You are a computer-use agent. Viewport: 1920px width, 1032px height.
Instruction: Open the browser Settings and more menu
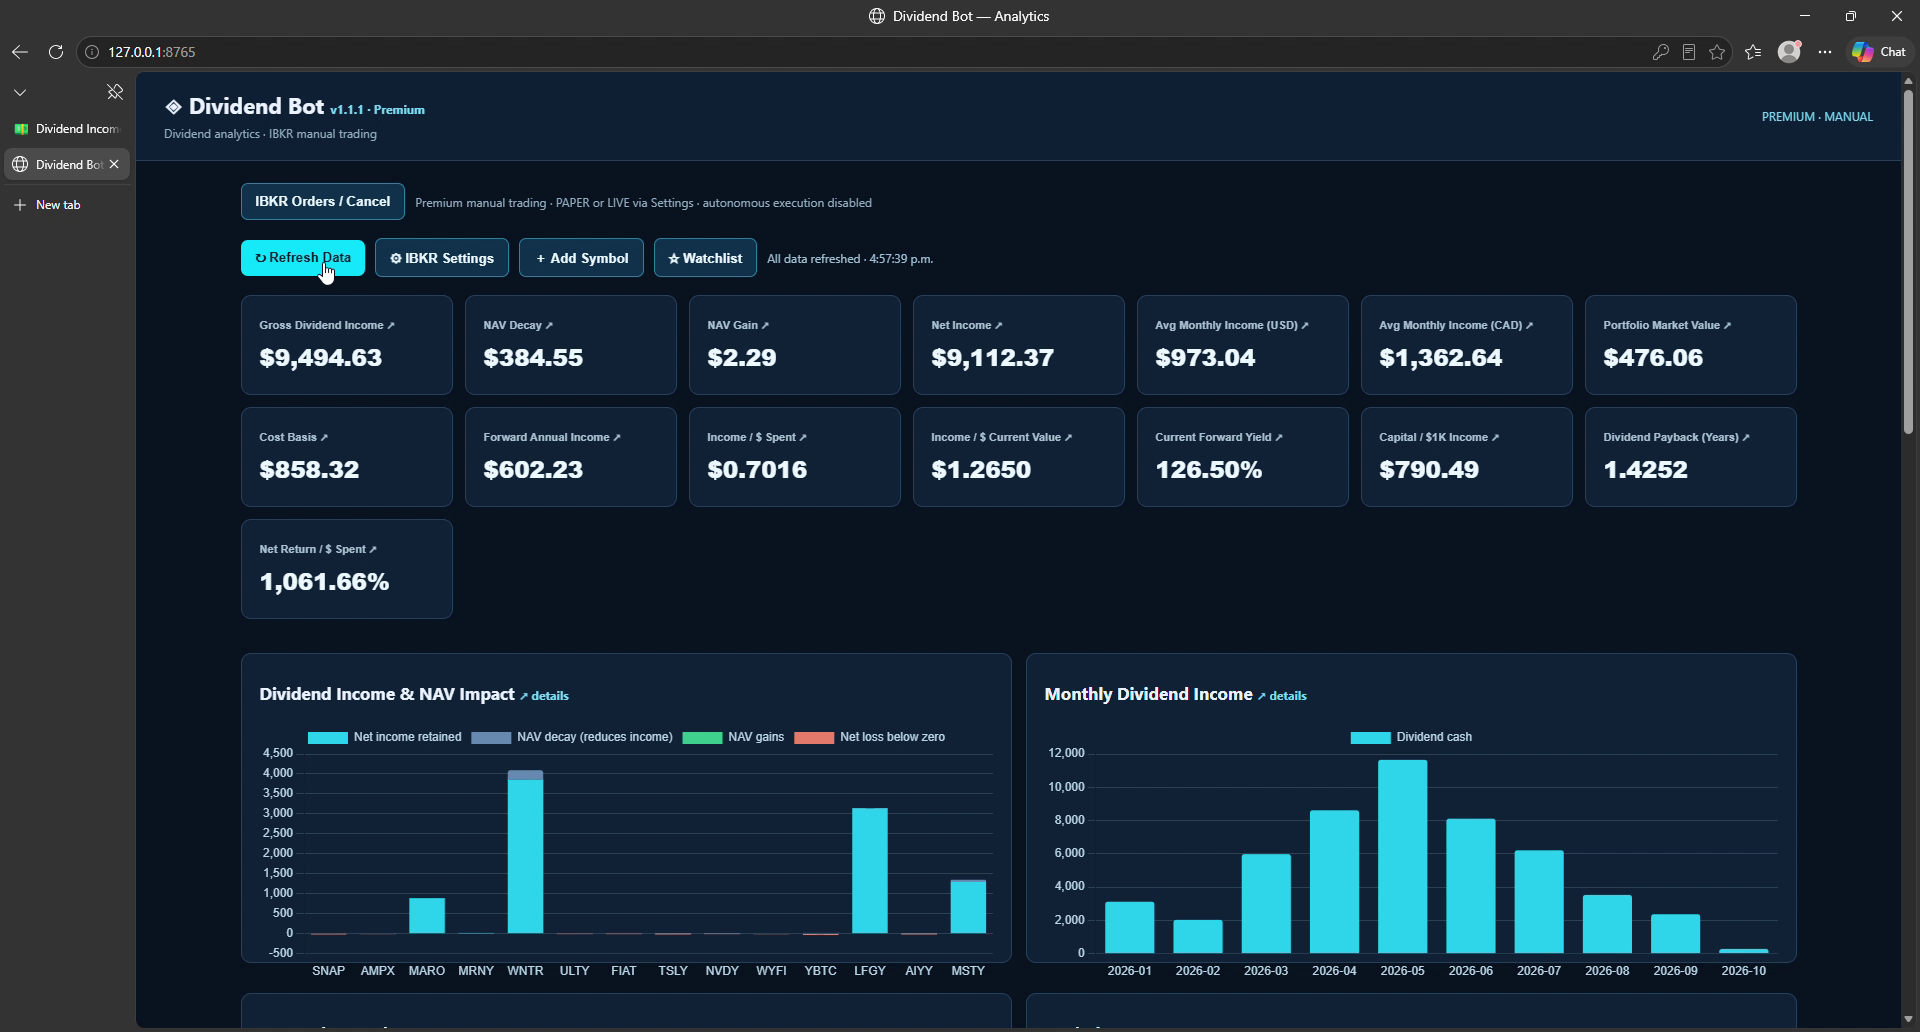tap(1825, 52)
